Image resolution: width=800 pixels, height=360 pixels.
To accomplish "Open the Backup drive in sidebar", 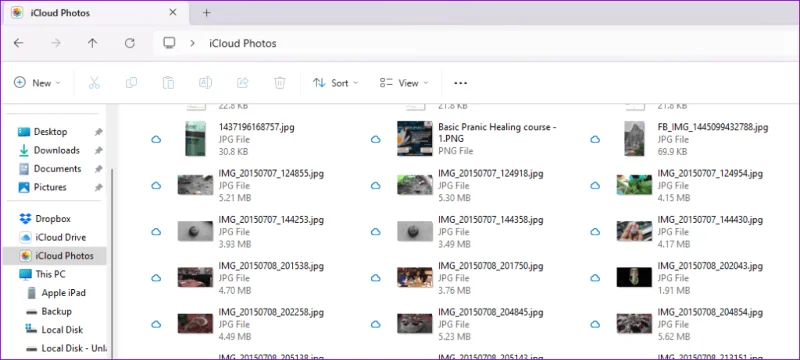I will click(x=56, y=311).
